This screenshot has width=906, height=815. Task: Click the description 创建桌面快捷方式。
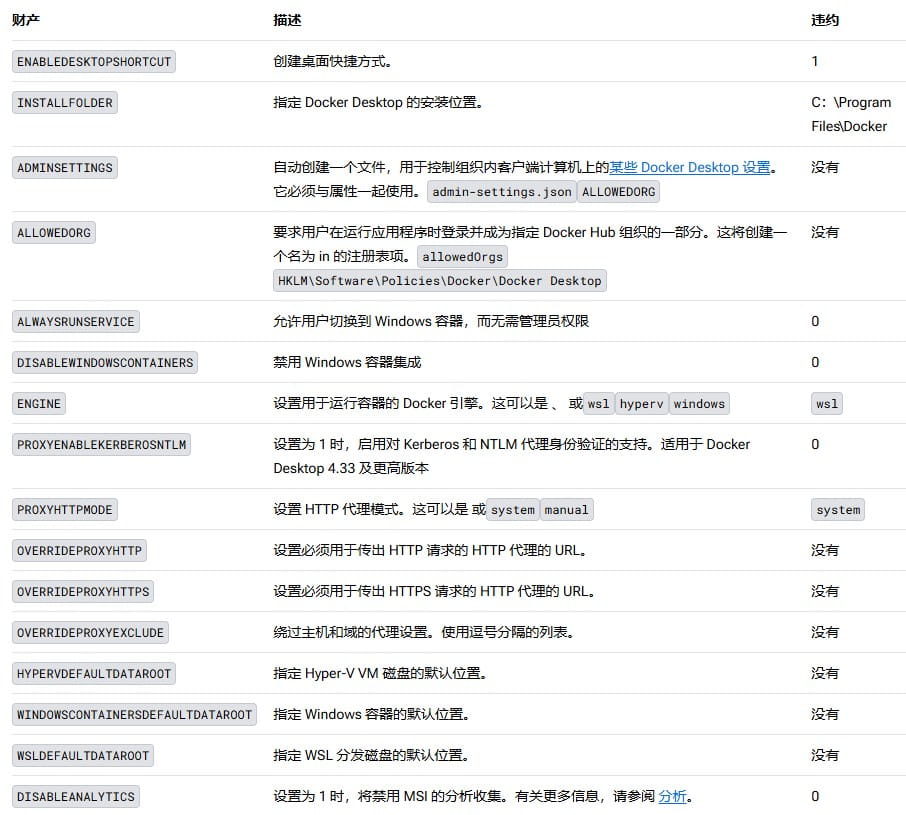click(x=333, y=61)
